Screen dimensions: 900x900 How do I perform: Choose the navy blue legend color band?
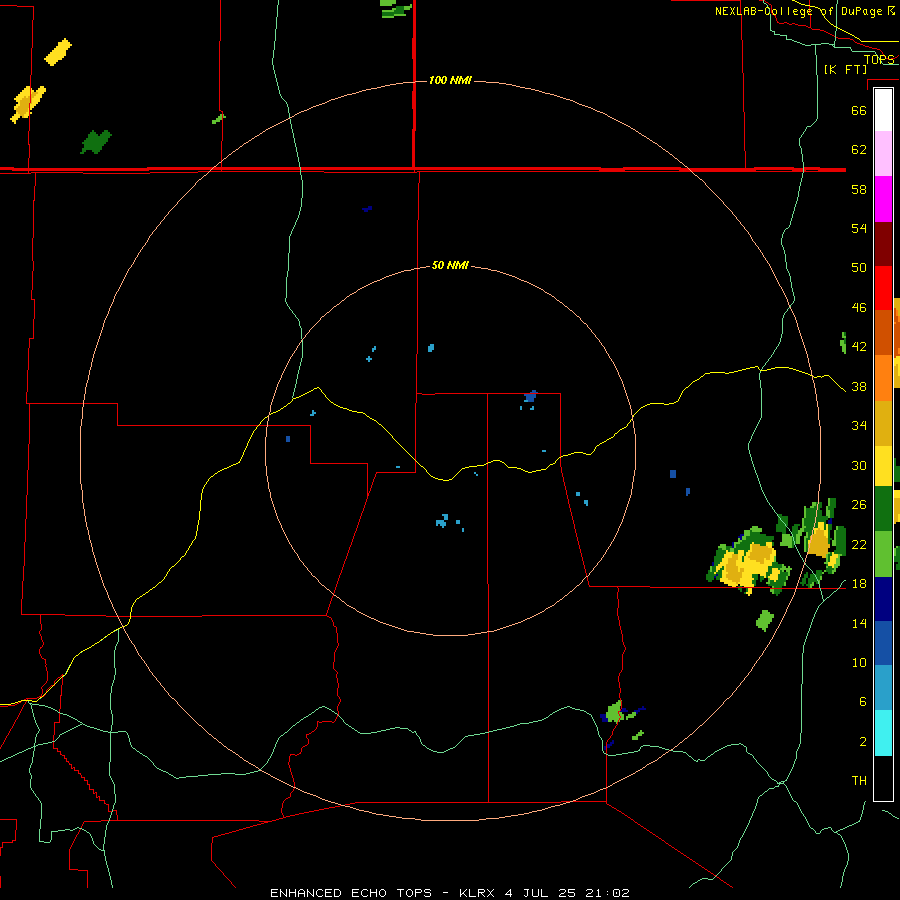coord(883,599)
